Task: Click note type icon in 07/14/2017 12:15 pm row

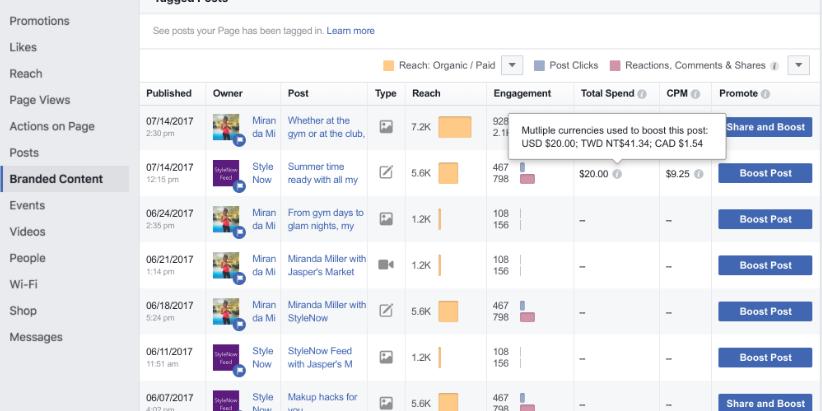Action: (386, 172)
